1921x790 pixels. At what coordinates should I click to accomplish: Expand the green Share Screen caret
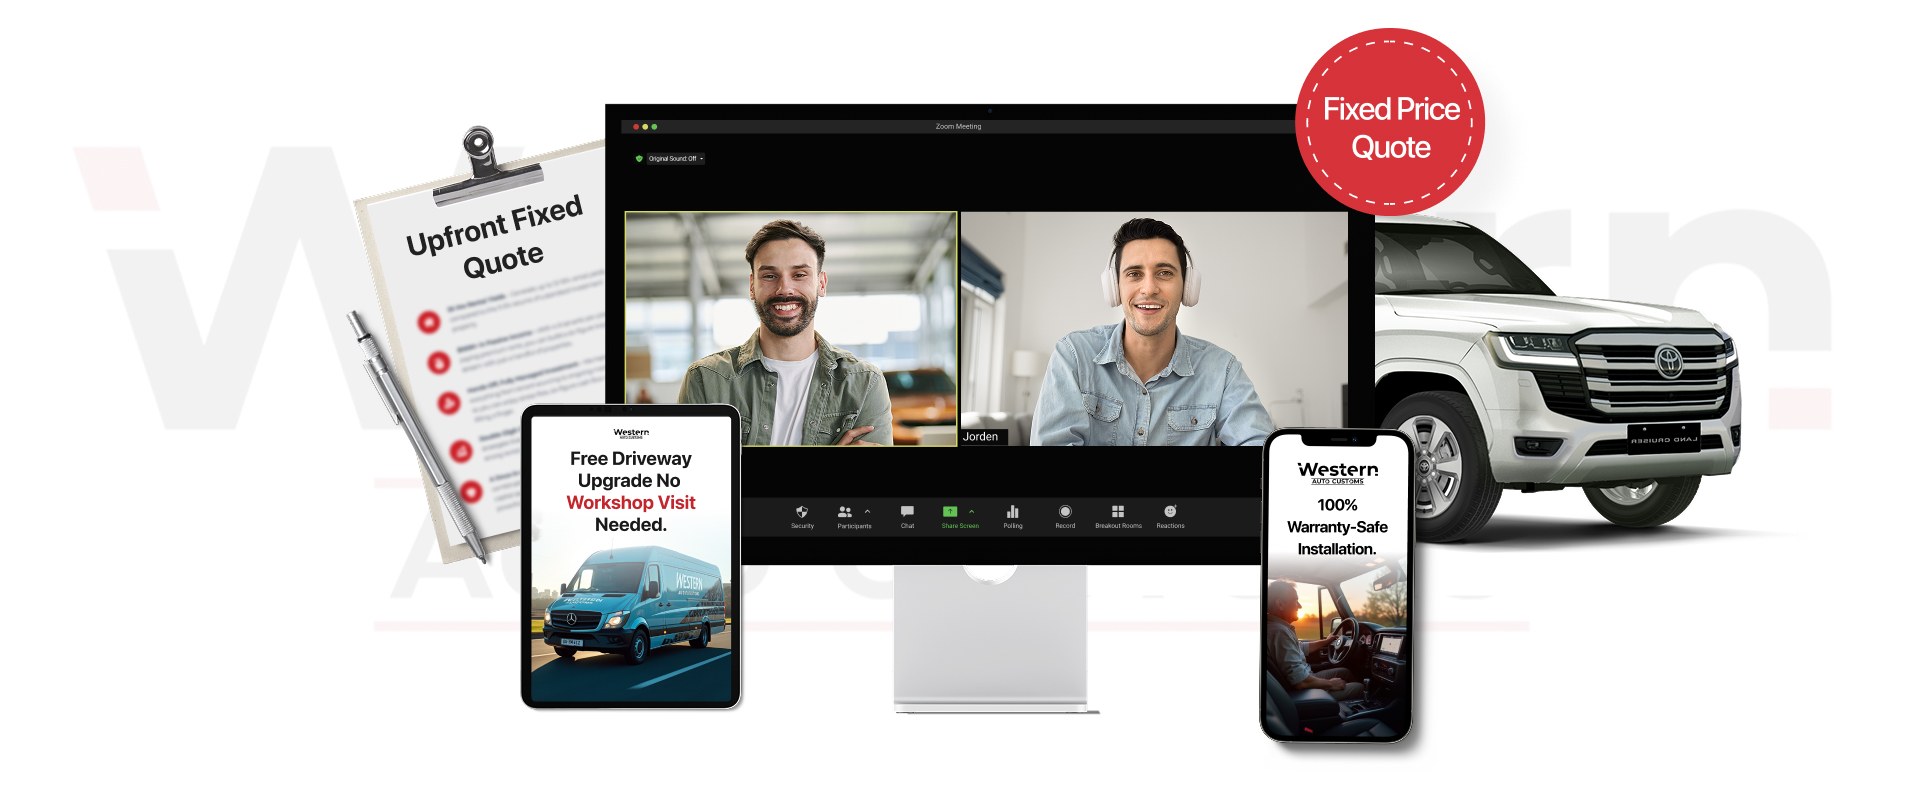971,511
